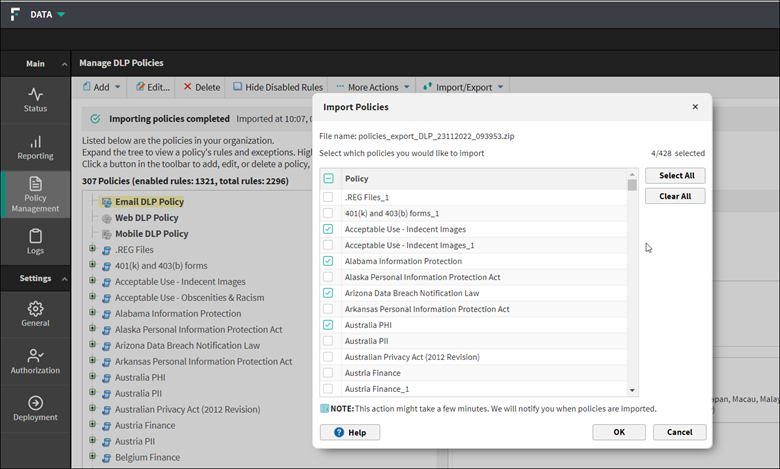This screenshot has width=780, height=469.
Task: Open the Authorization settings icon
Action: click(35, 360)
